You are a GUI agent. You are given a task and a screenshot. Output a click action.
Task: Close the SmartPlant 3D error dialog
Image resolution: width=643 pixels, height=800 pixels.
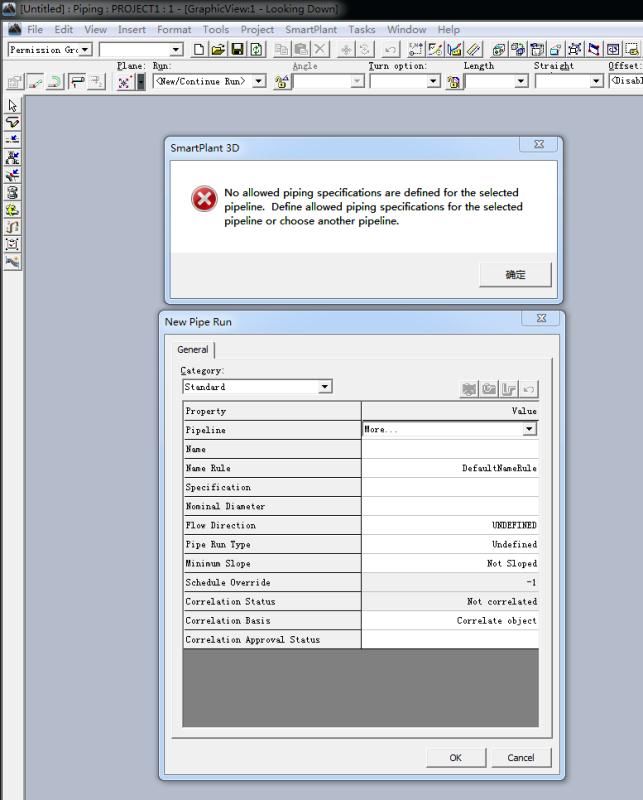coord(539,144)
